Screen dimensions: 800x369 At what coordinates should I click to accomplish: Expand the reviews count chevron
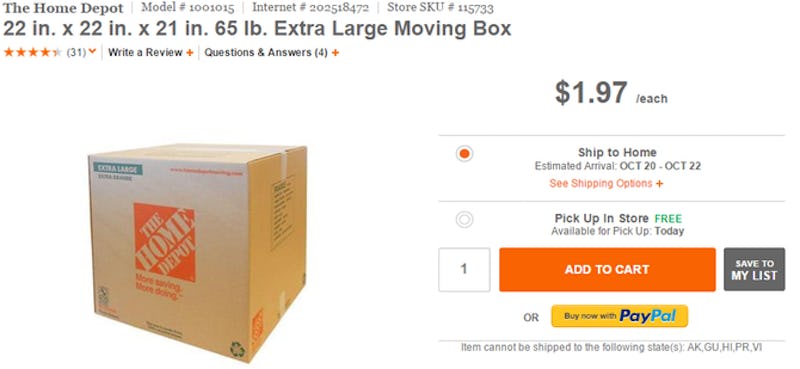pyautogui.click(x=92, y=51)
